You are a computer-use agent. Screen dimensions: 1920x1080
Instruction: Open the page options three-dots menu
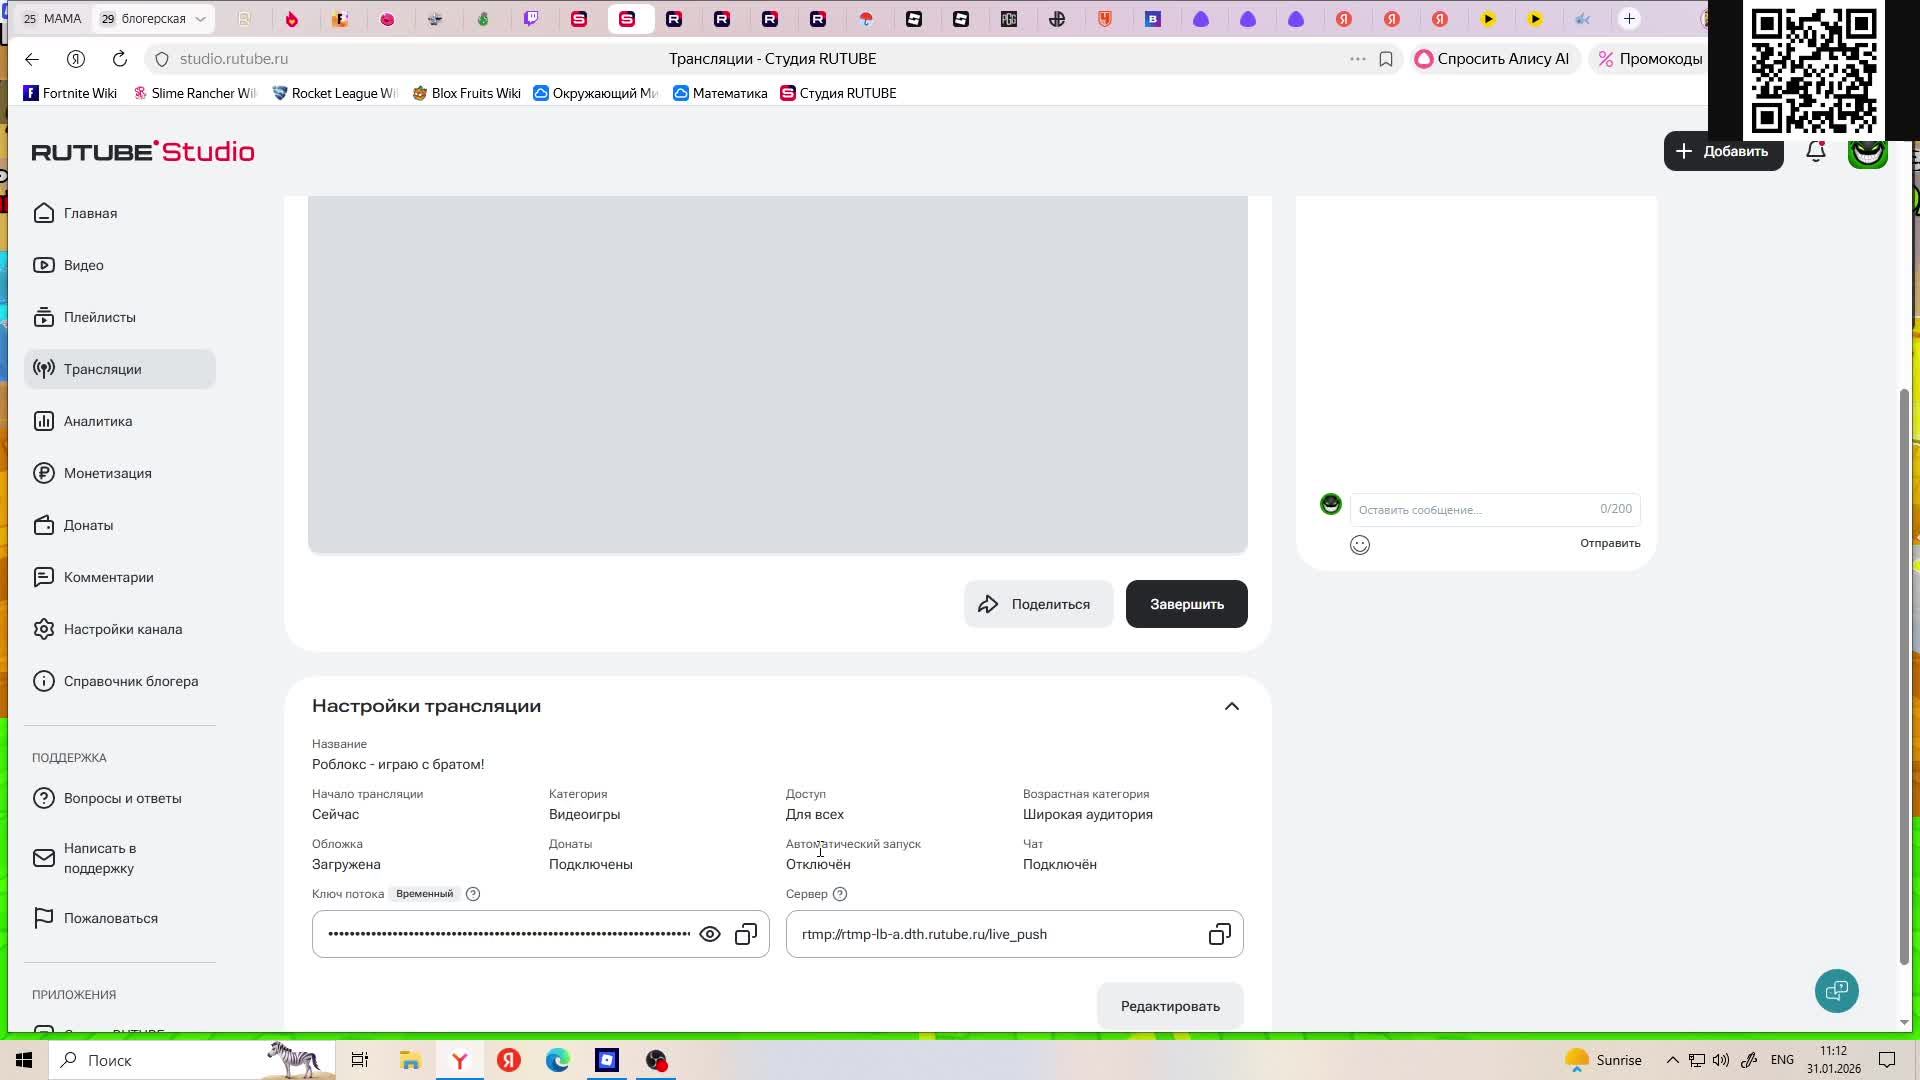point(1357,59)
